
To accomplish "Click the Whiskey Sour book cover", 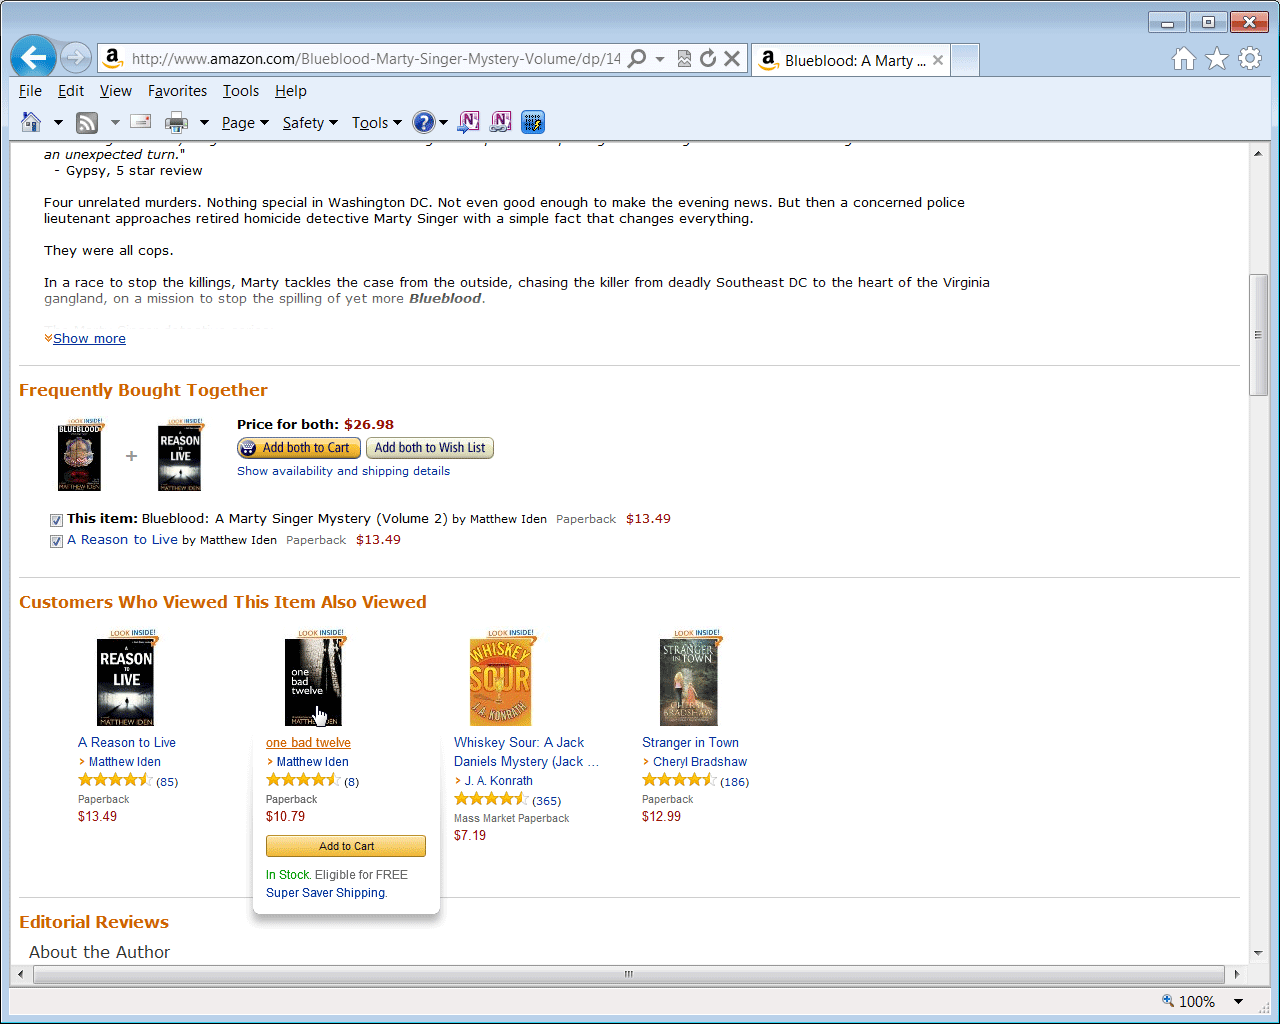I will pyautogui.click(x=500, y=678).
